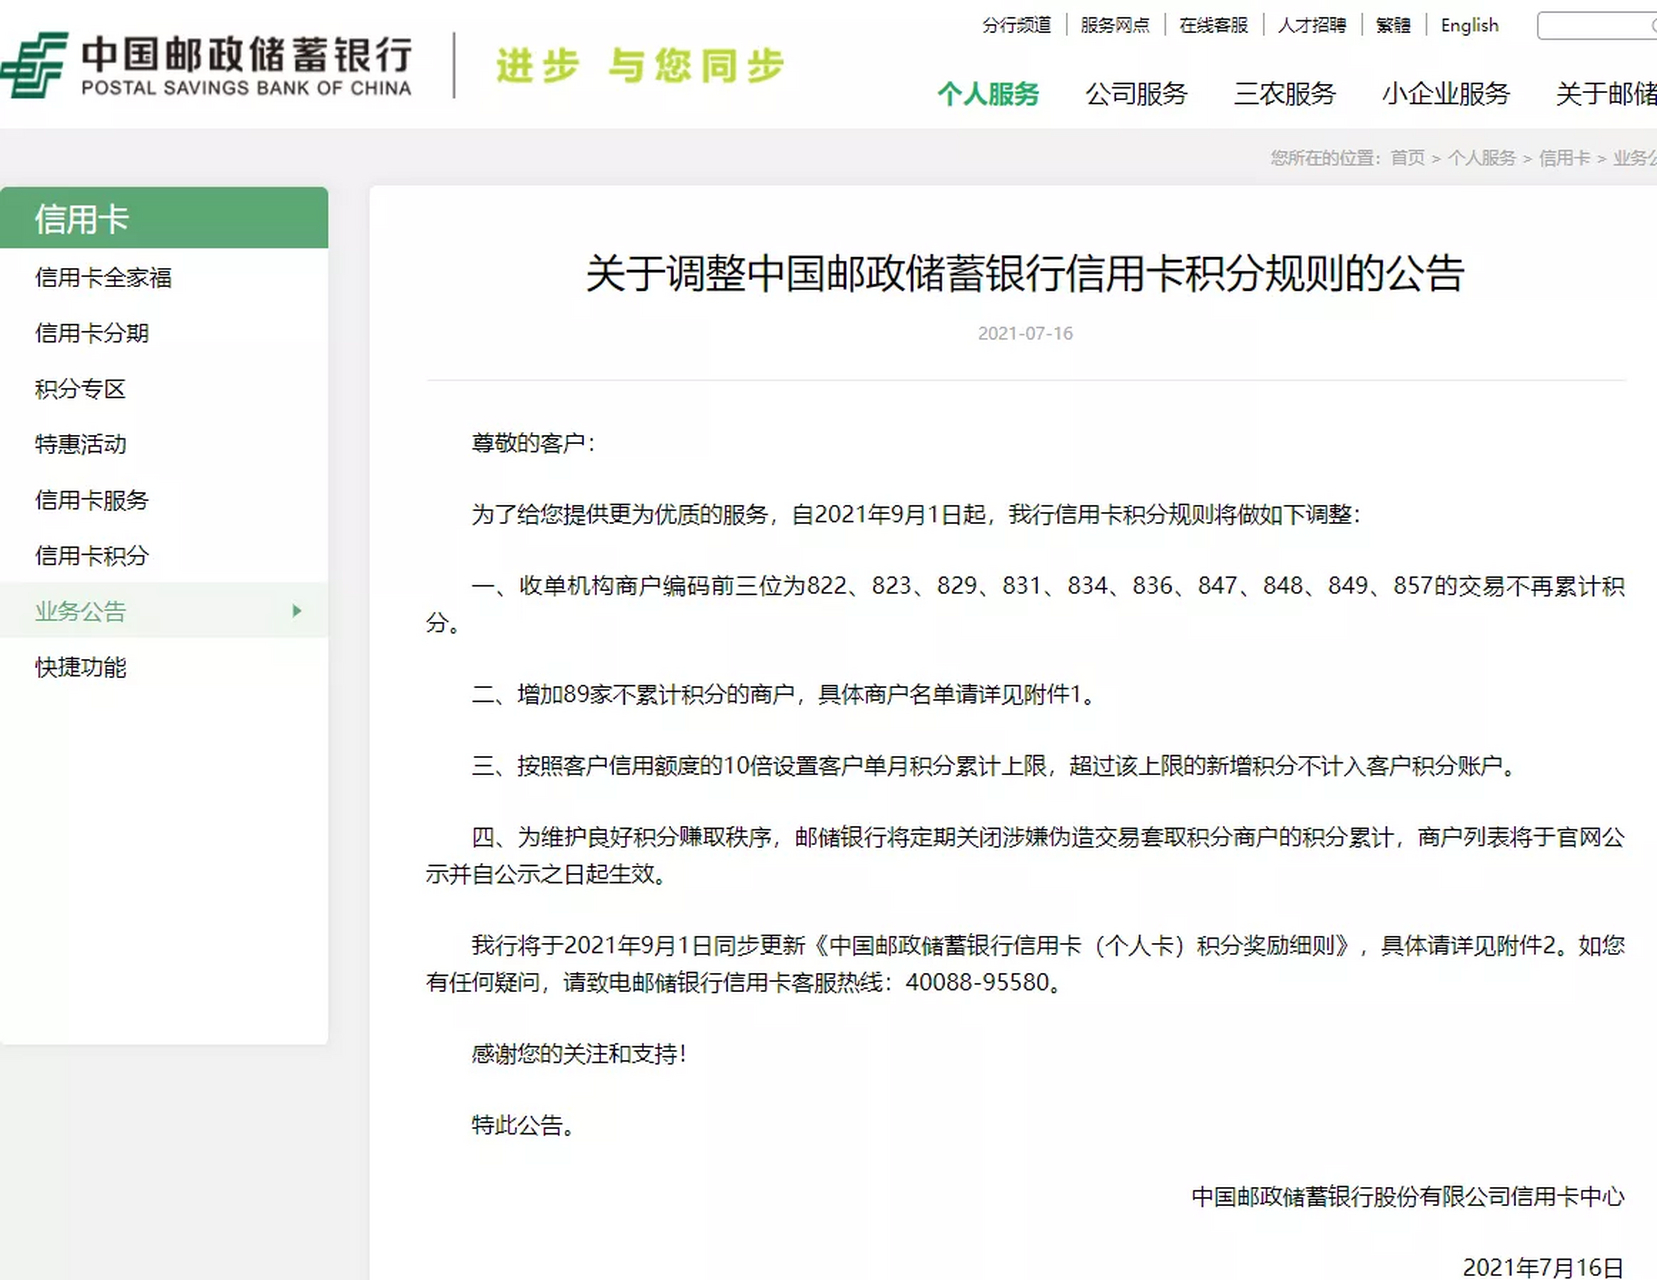Click the line 感谢您的关注和支持
The image size is (1657, 1280).
579,1053
